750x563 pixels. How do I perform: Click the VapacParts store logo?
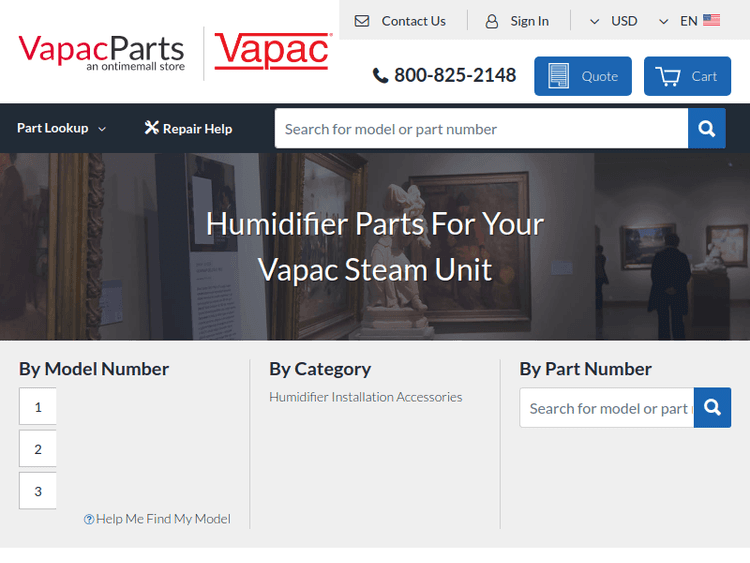pyautogui.click(x=101, y=53)
